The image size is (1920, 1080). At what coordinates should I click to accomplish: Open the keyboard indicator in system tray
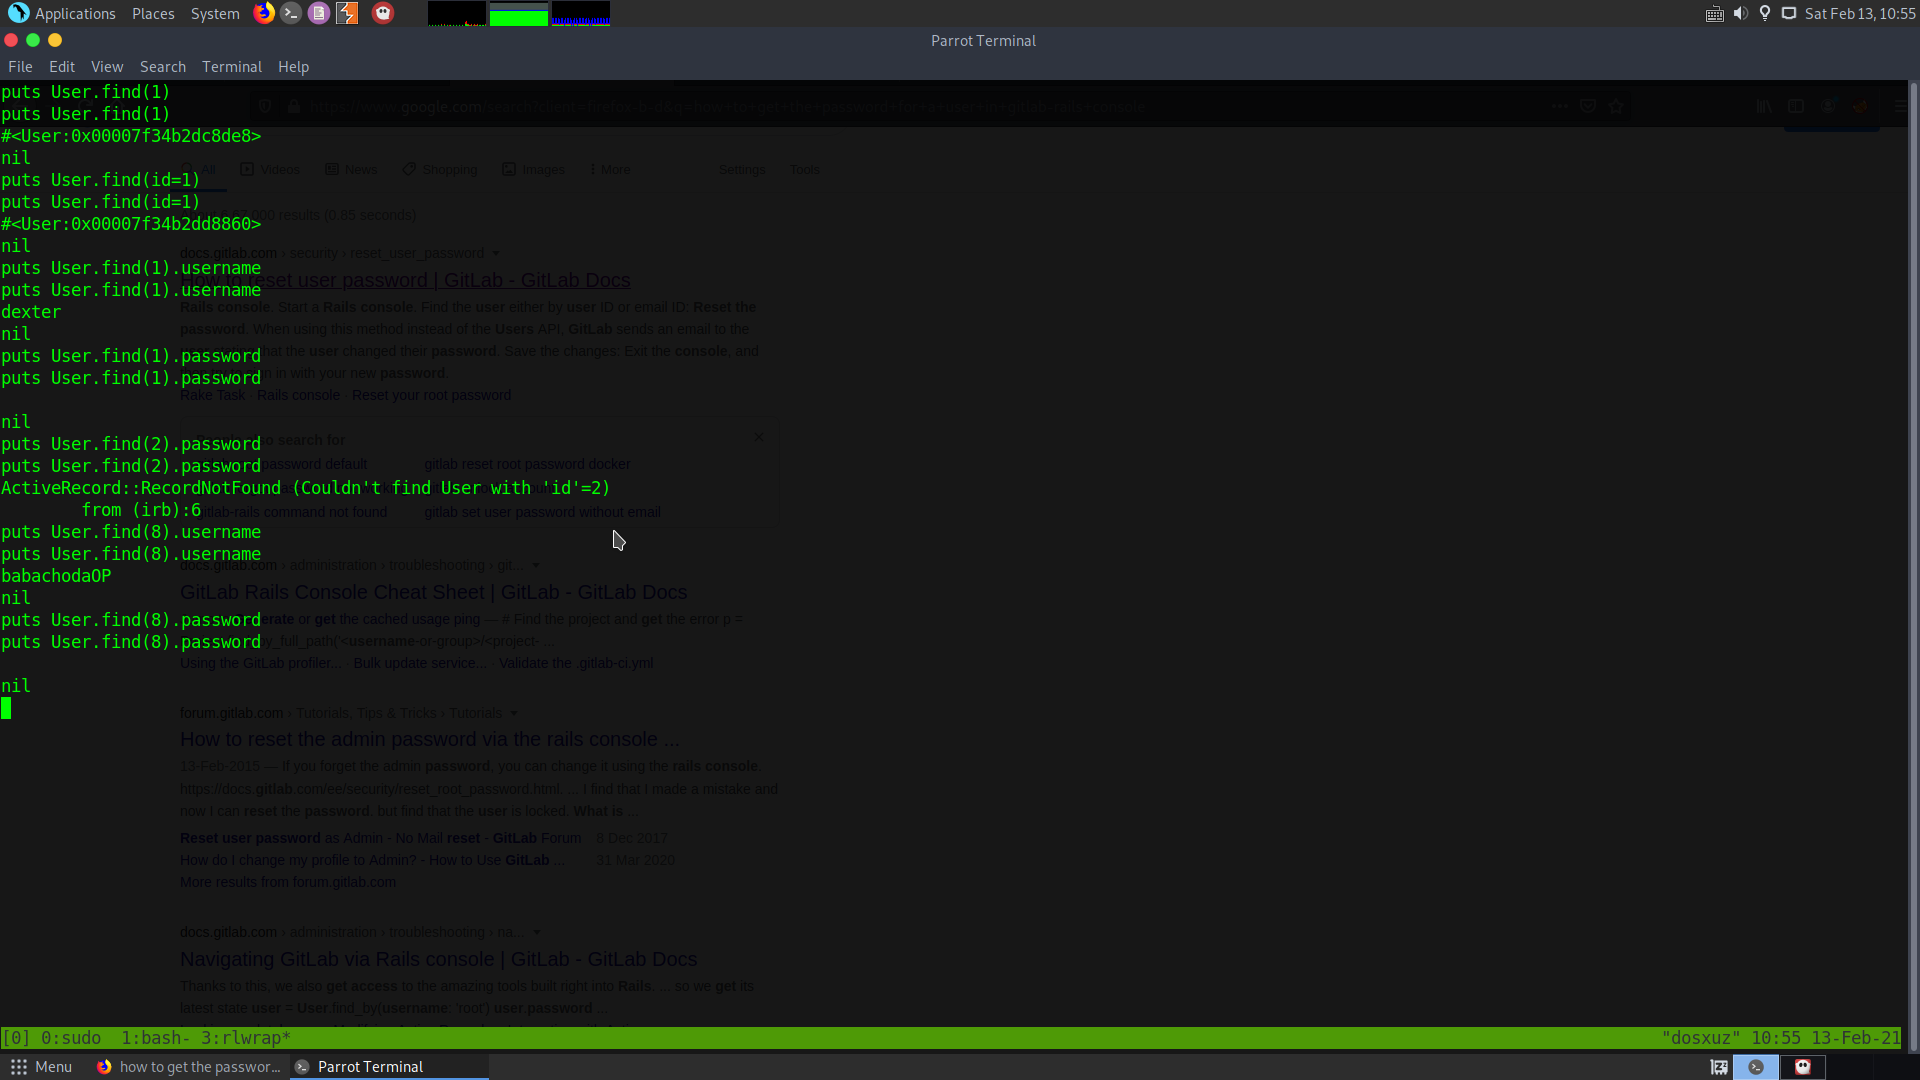click(1714, 14)
